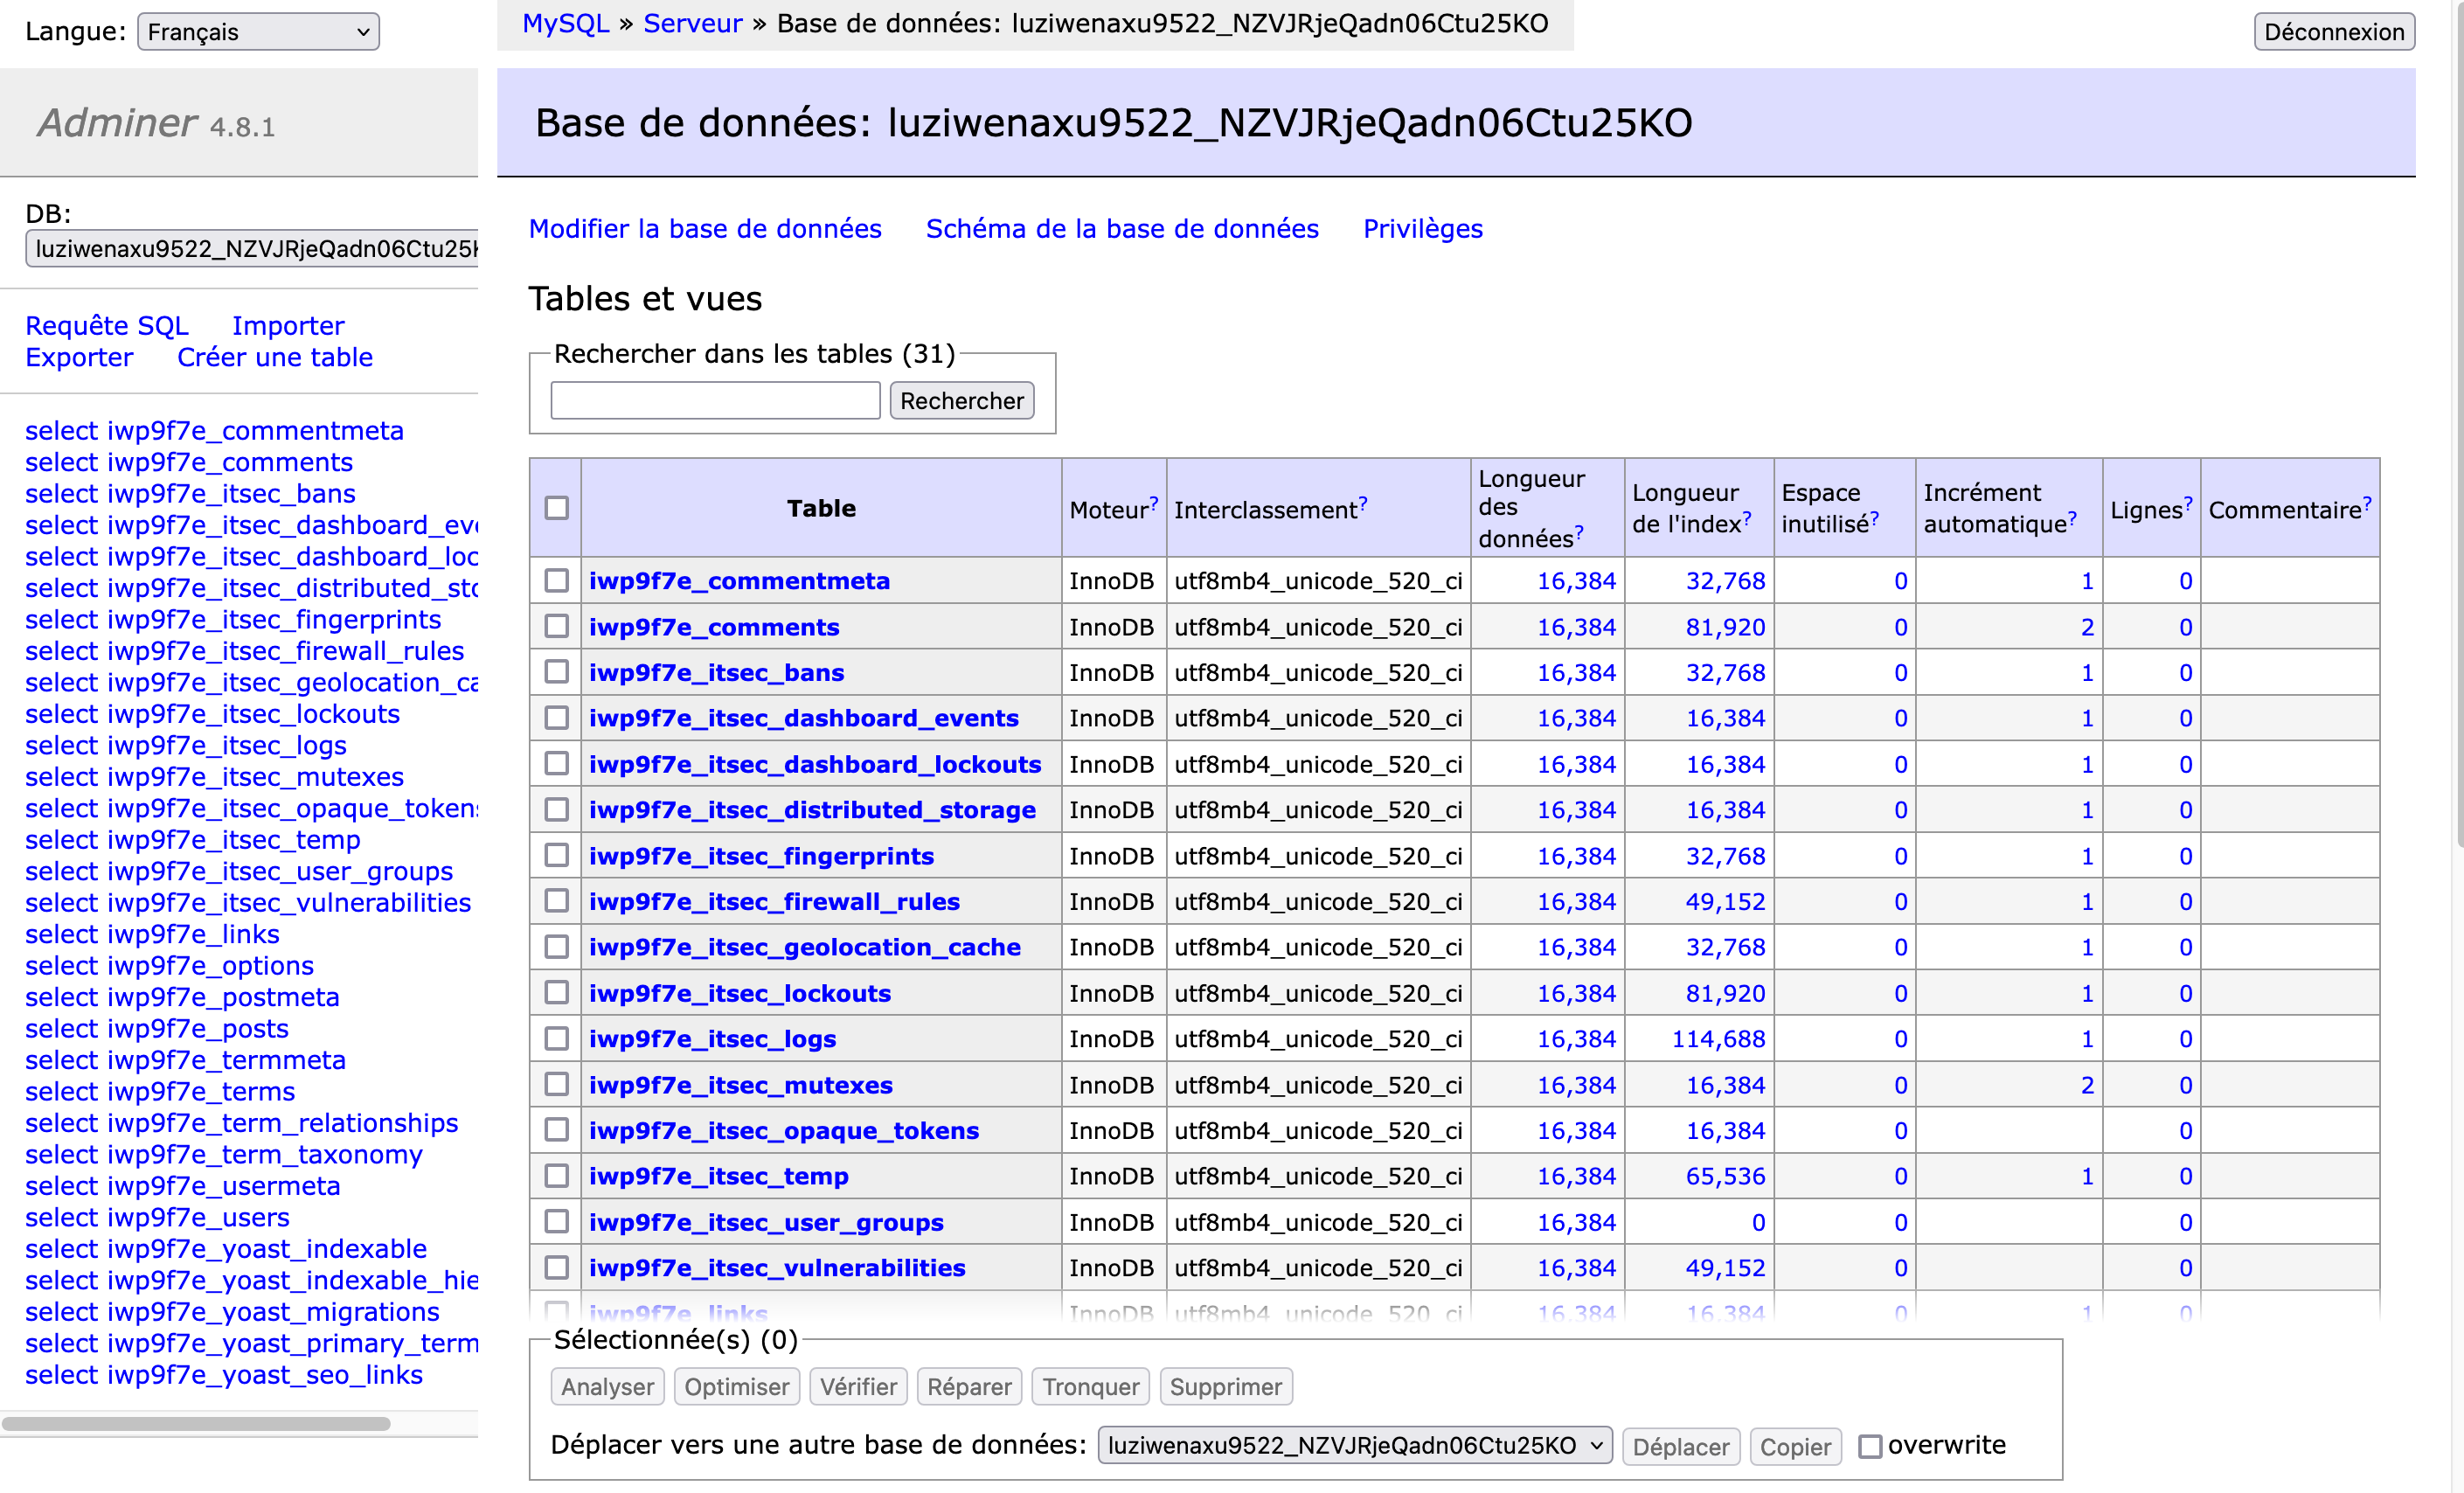Screen dimensions: 2464x1493
Task: Open the destination database dropdown near Déplacer
Action: (x=1352, y=1445)
